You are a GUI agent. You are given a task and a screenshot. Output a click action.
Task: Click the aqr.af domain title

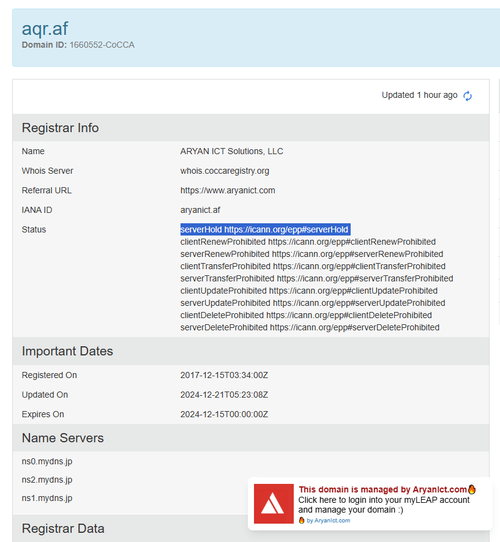coord(45,28)
